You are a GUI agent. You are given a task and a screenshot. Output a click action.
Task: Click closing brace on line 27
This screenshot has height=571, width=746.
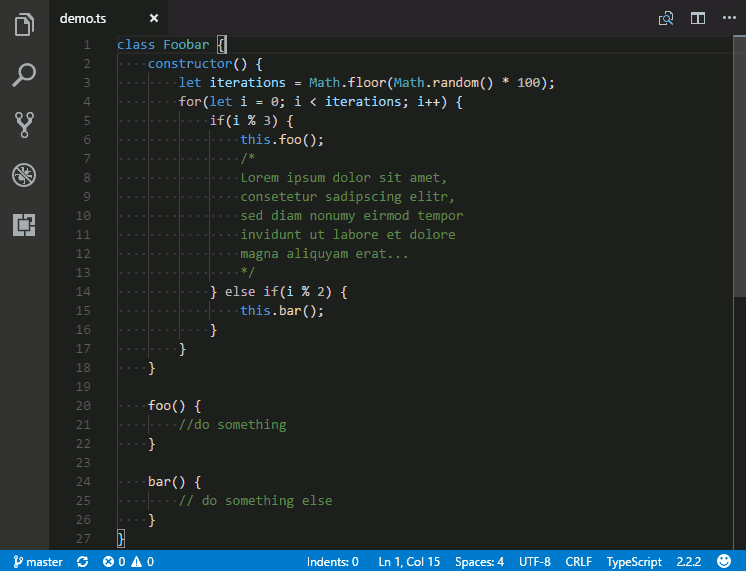[x=121, y=539]
